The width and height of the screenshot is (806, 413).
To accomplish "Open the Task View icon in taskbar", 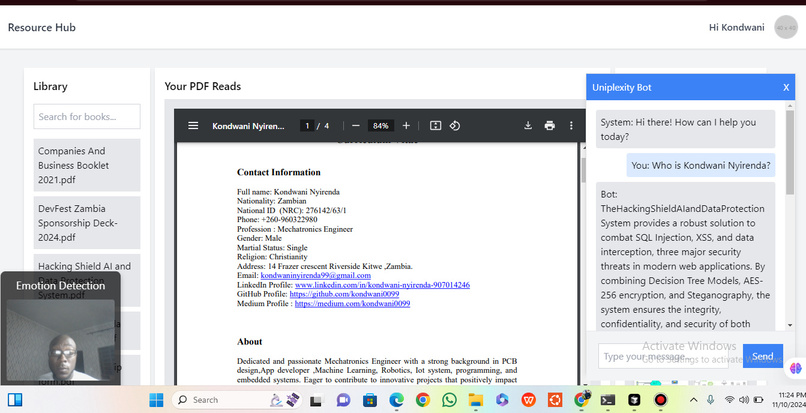I will tap(316, 400).
